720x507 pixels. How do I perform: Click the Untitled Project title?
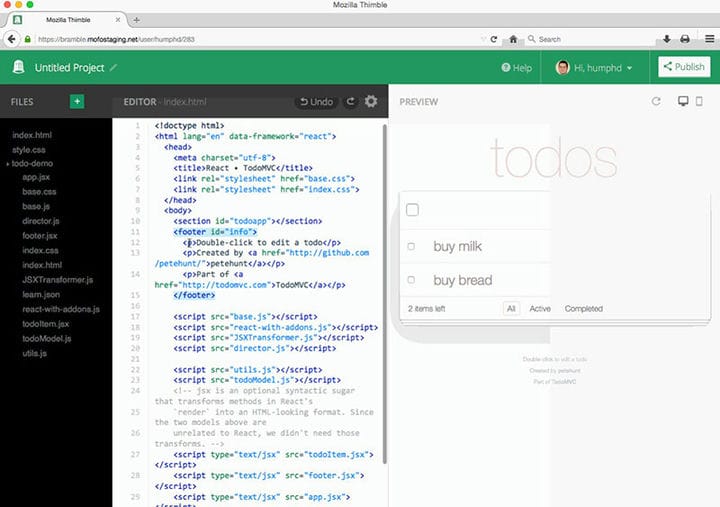(x=70, y=68)
